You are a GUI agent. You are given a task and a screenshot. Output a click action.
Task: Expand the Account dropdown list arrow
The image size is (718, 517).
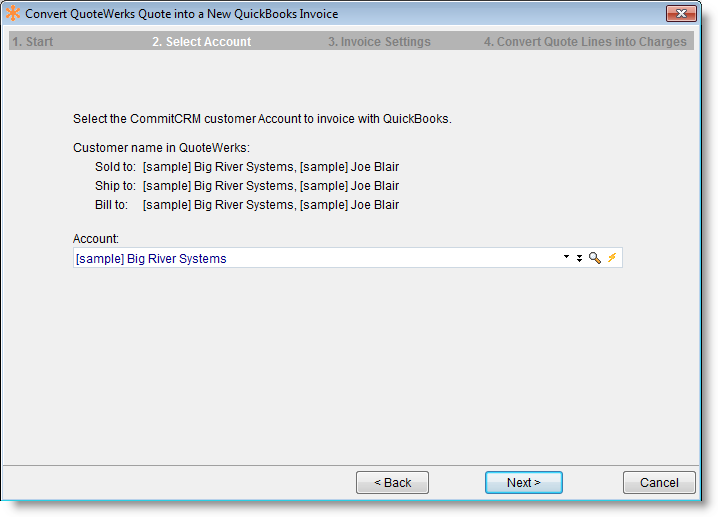[x=567, y=258]
